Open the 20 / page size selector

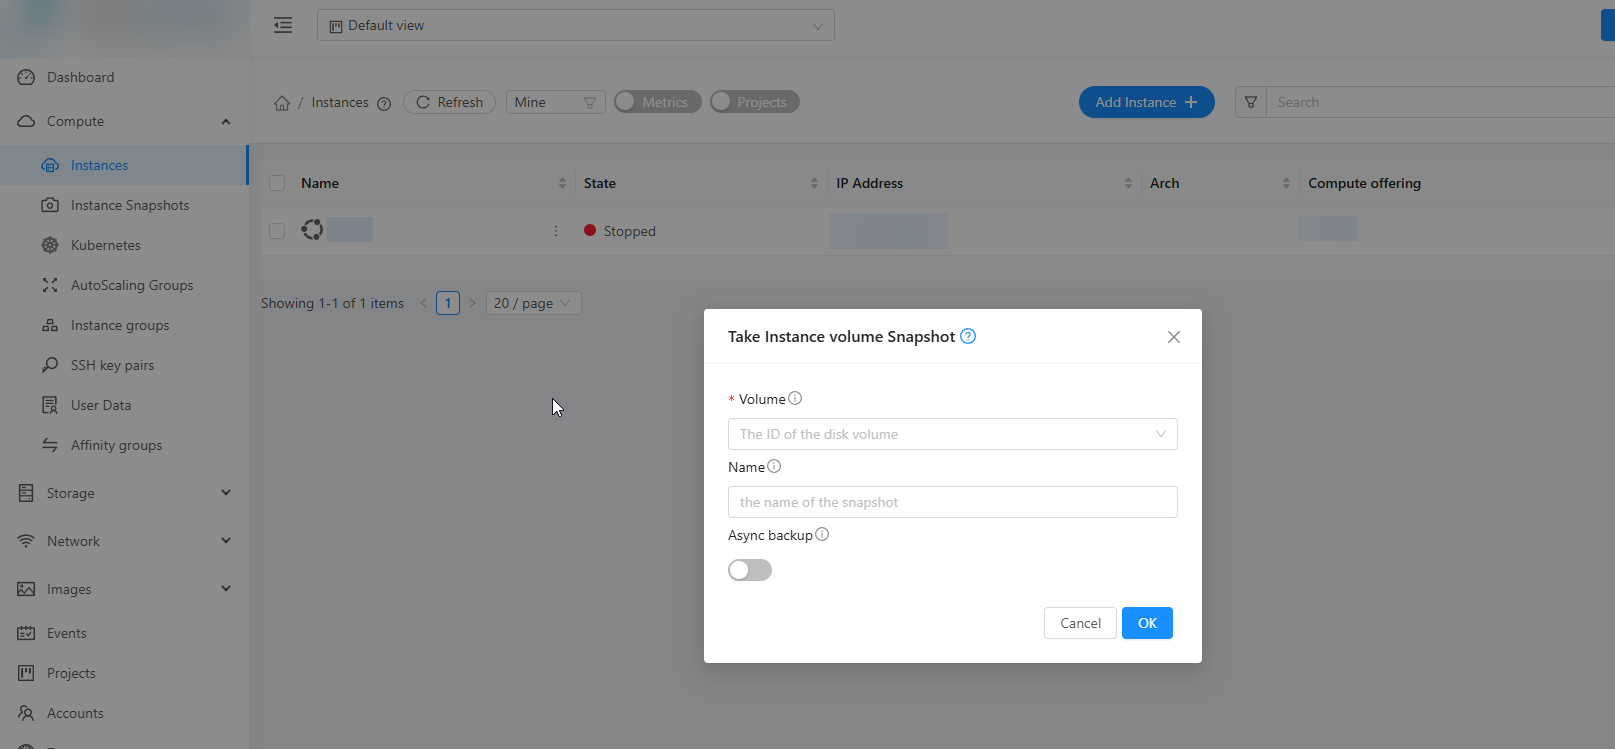pyautogui.click(x=533, y=303)
